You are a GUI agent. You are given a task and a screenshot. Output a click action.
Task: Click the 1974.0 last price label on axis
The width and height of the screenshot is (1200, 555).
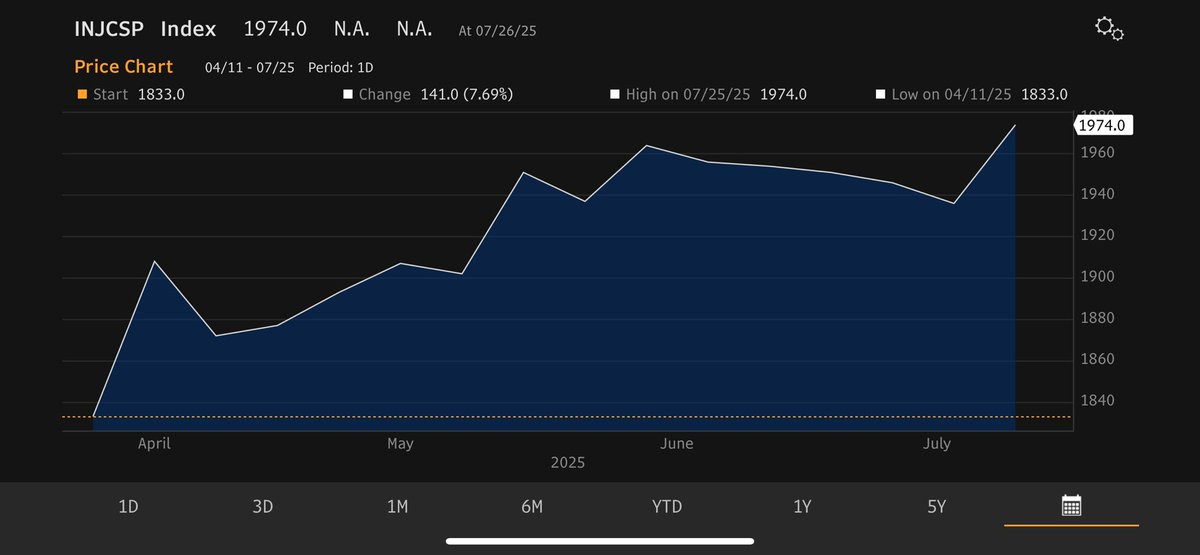pyautogui.click(x=1102, y=125)
